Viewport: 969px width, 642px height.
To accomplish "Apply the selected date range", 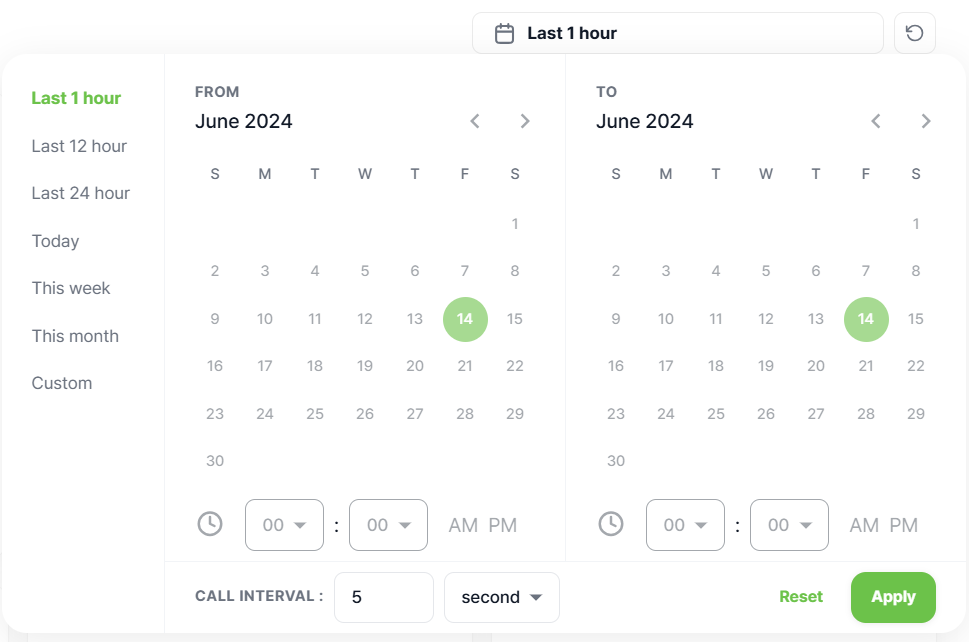I will pos(893,597).
